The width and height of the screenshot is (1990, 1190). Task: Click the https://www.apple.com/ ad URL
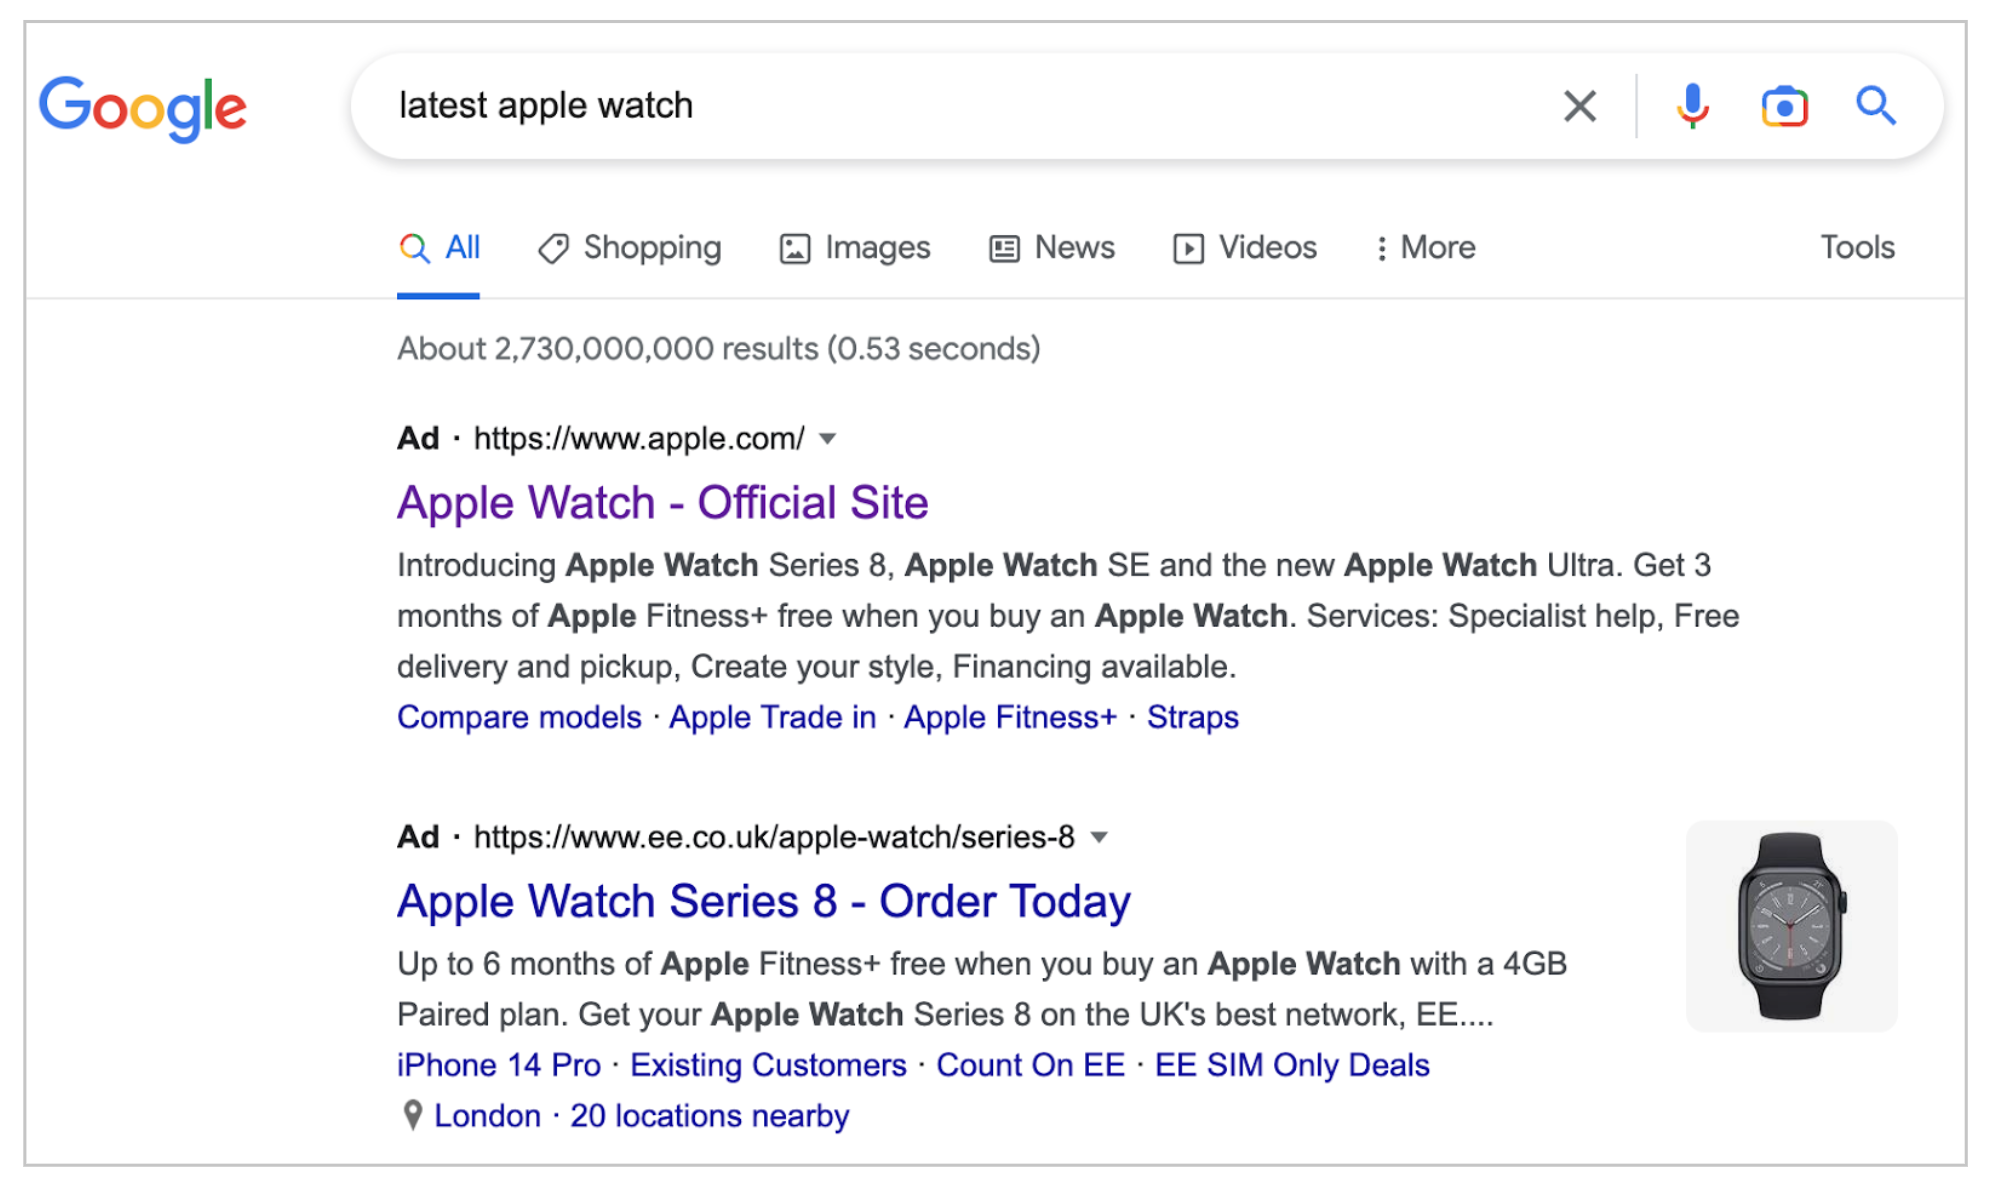pyautogui.click(x=639, y=439)
